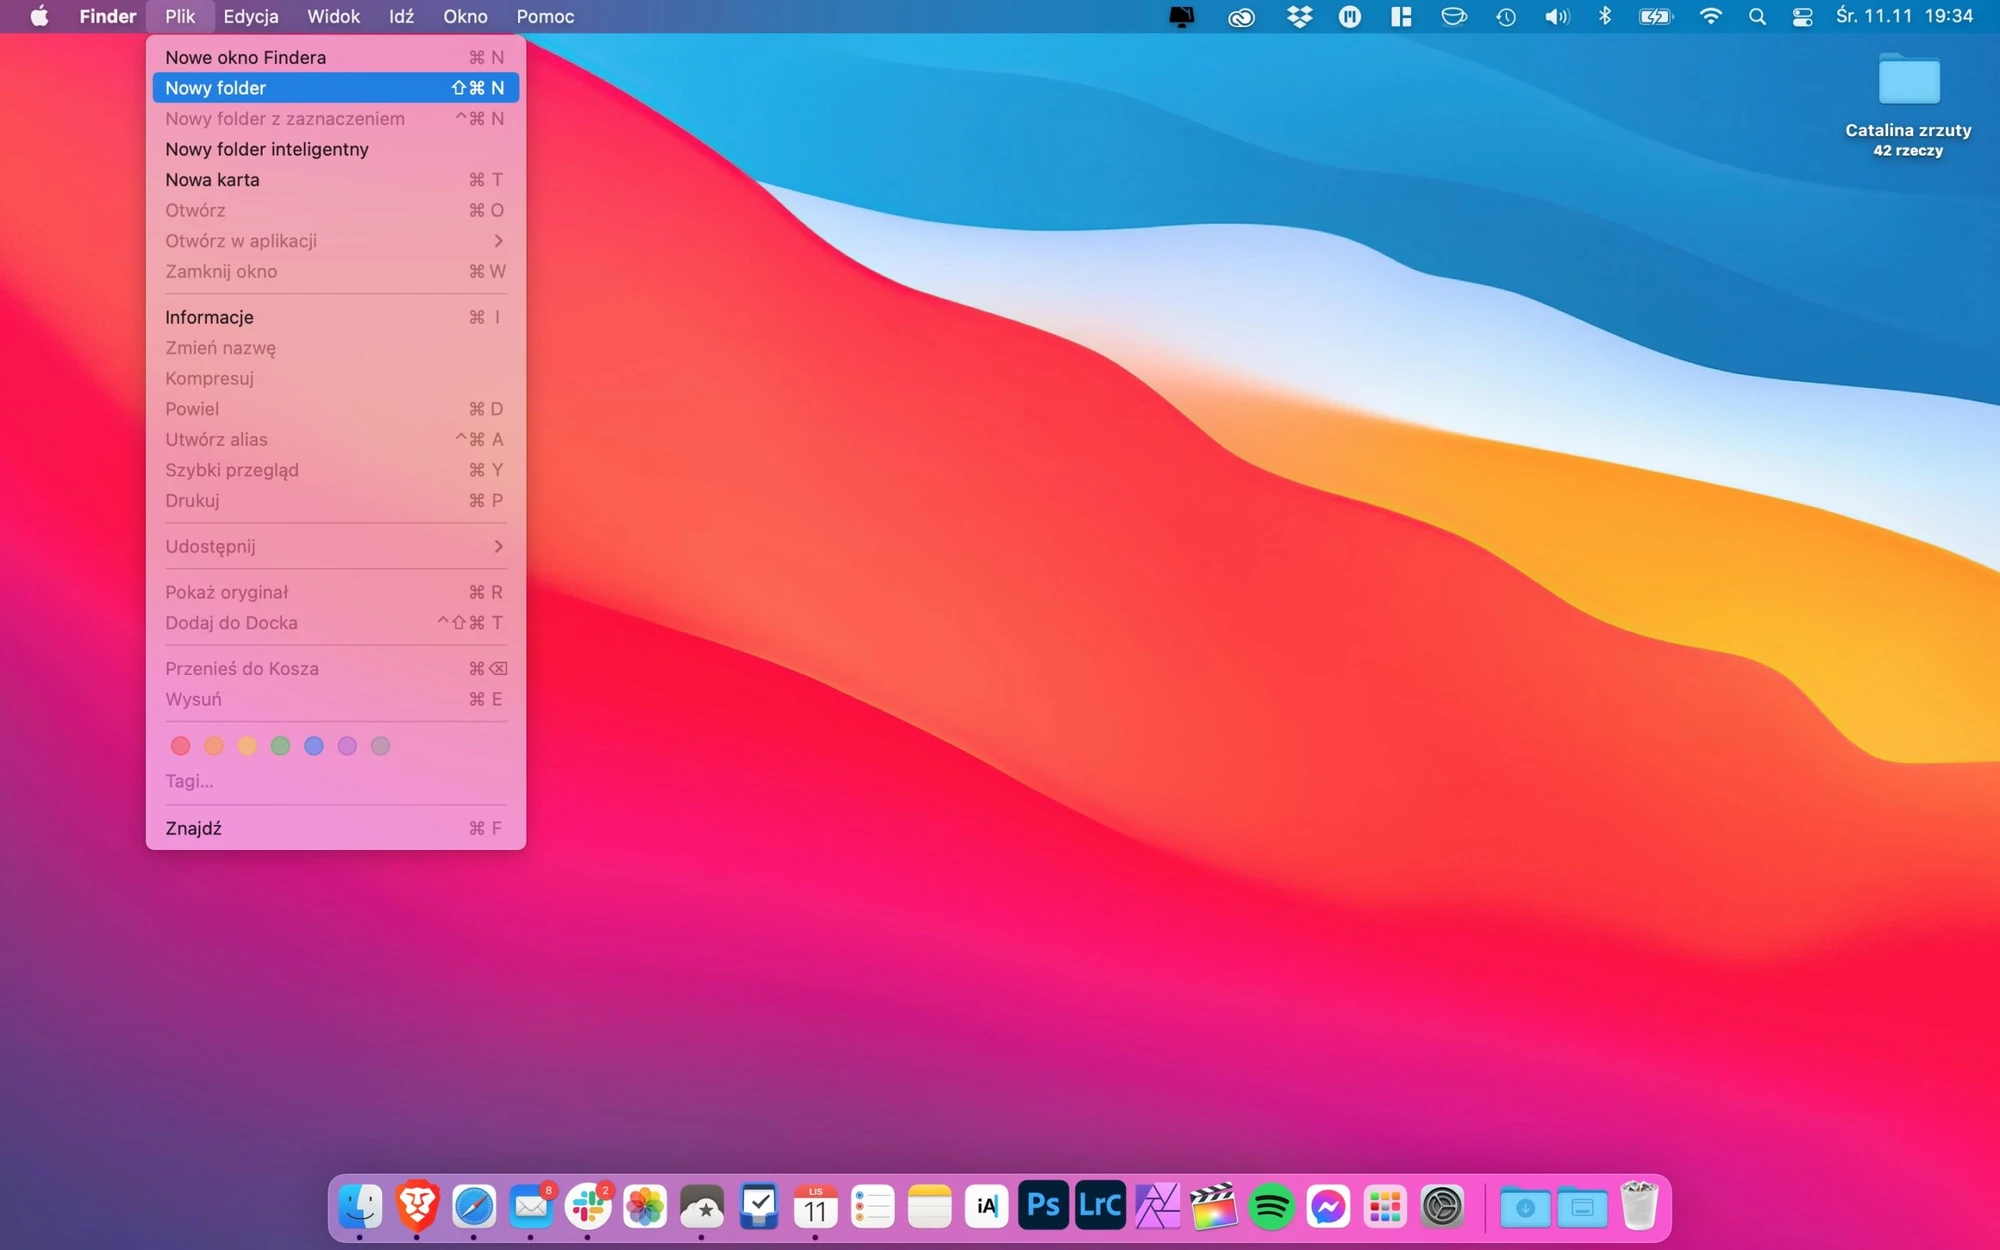The image size is (2000, 1250).
Task: Expand the Udostępnij submenu arrow
Action: tap(498, 547)
